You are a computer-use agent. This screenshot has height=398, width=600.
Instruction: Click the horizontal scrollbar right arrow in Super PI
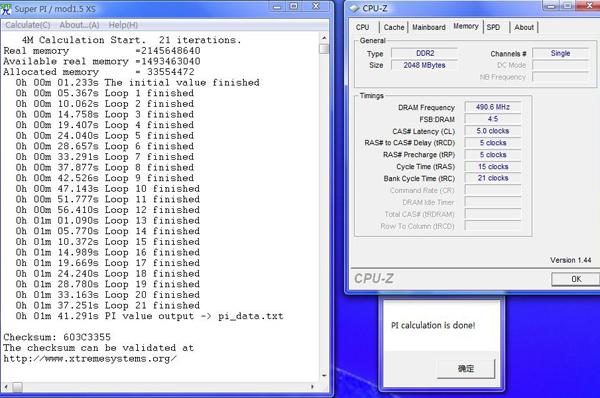tap(313, 387)
